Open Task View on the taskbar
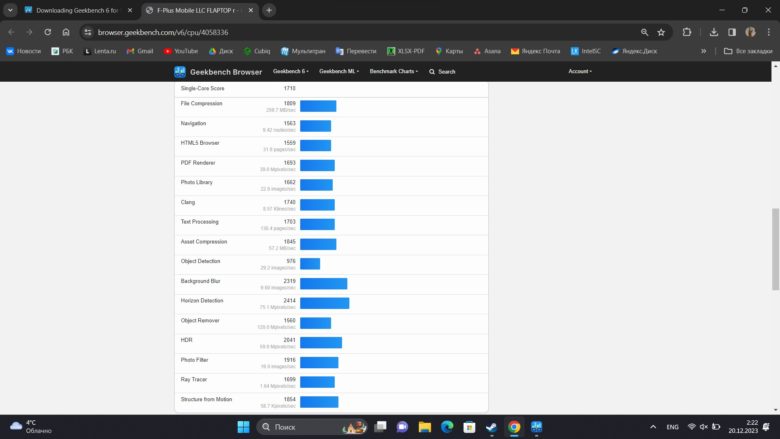 (x=381, y=427)
